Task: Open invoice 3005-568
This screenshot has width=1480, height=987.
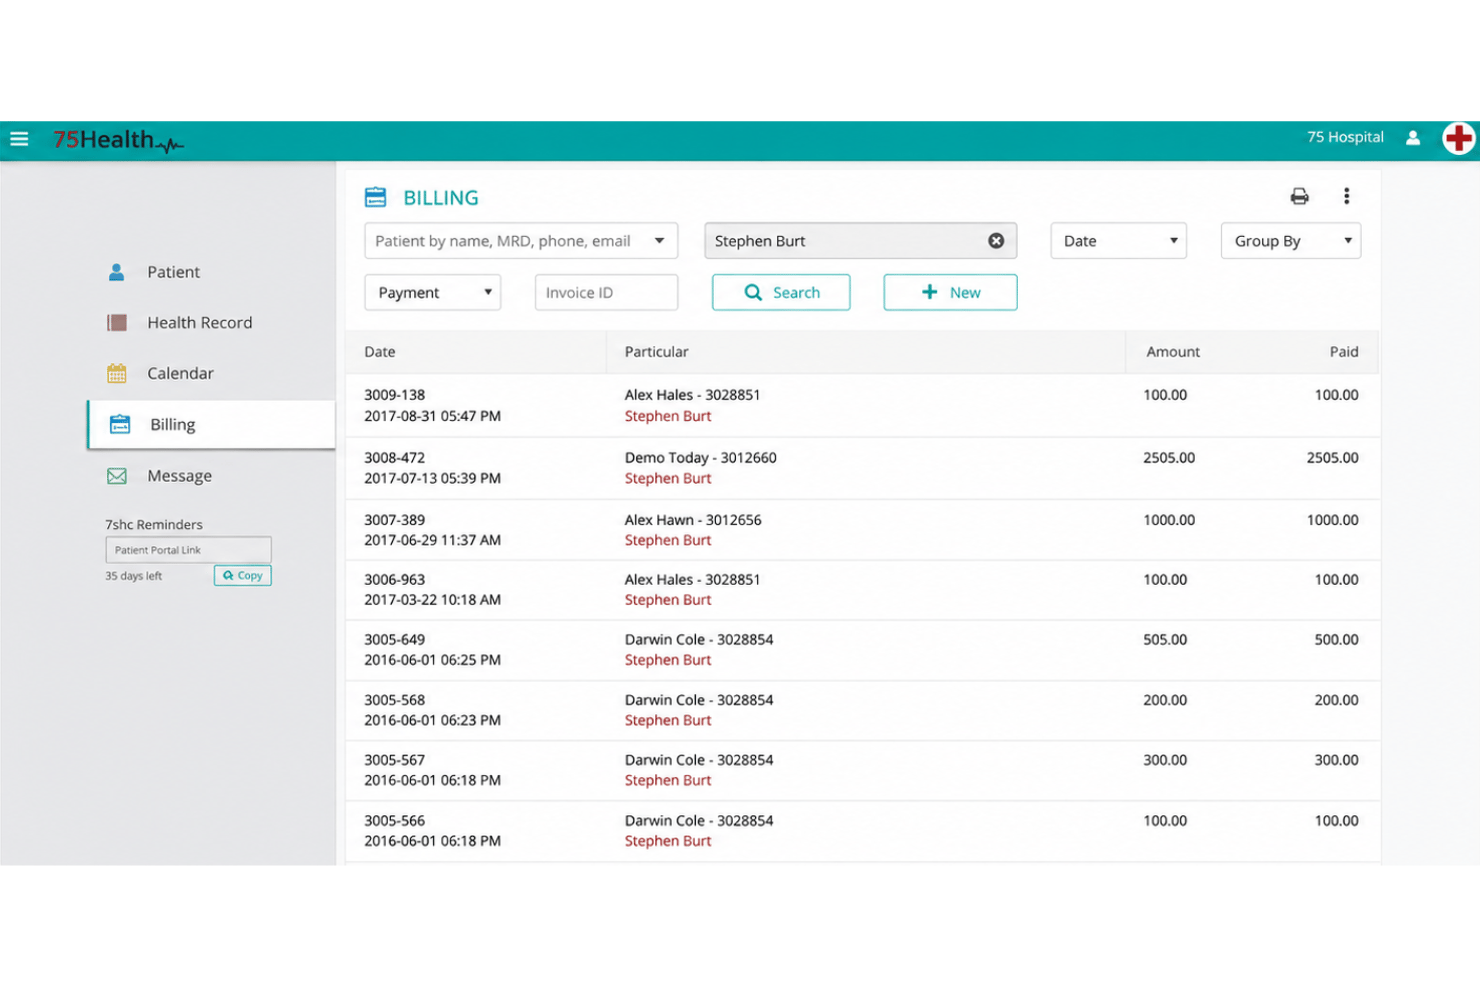Action: click(394, 700)
